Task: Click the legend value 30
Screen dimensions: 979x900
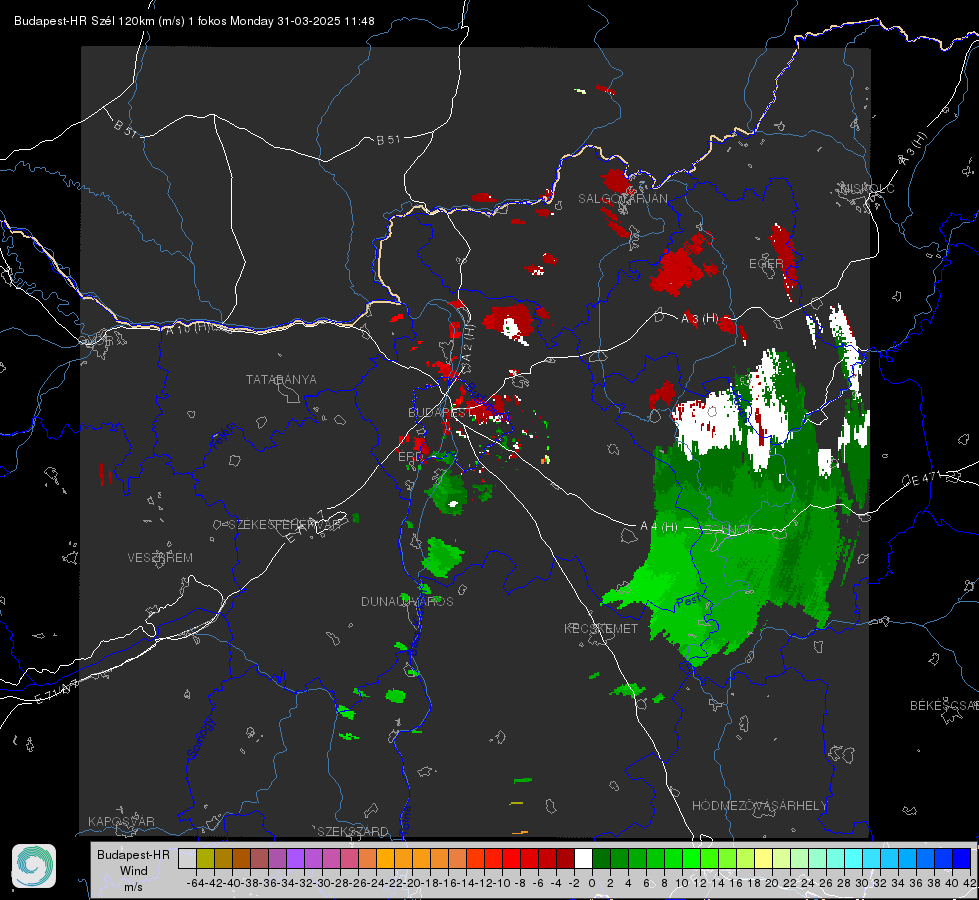Action: 862,883
